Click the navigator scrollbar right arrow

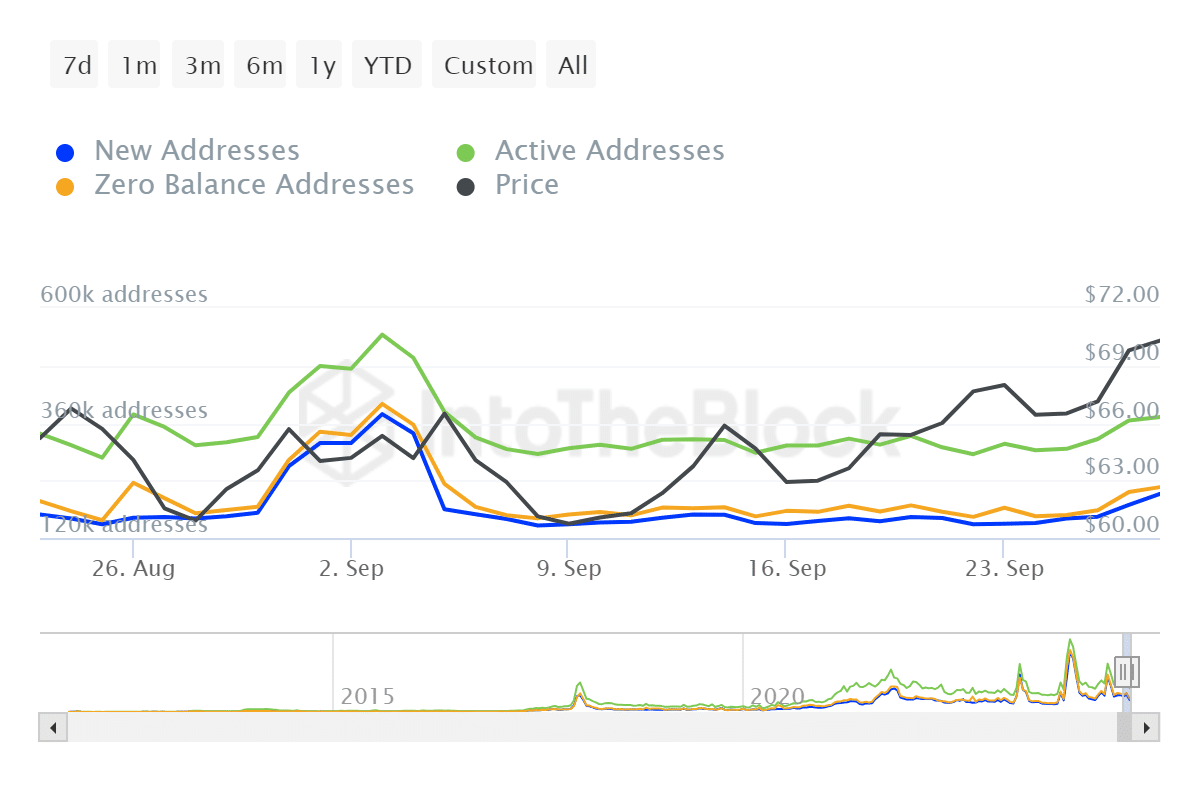pyautogui.click(x=1146, y=727)
